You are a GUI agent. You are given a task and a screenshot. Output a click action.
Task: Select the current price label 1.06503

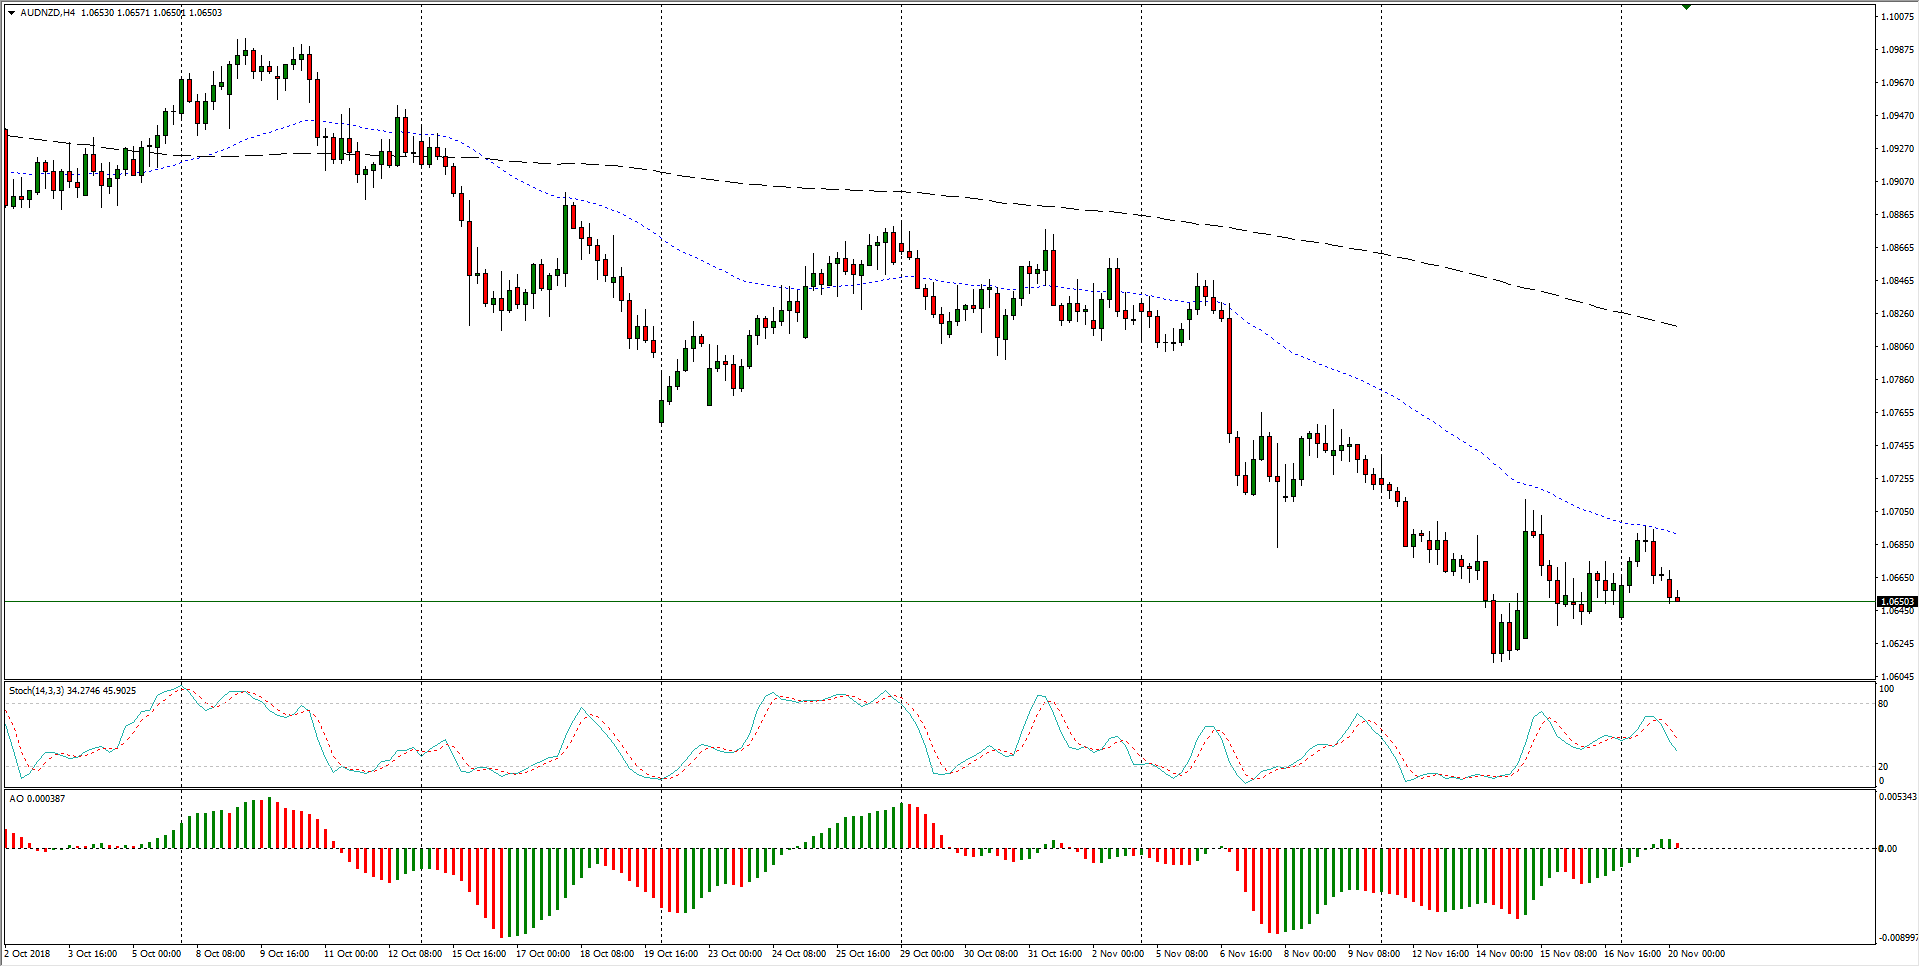1896,602
